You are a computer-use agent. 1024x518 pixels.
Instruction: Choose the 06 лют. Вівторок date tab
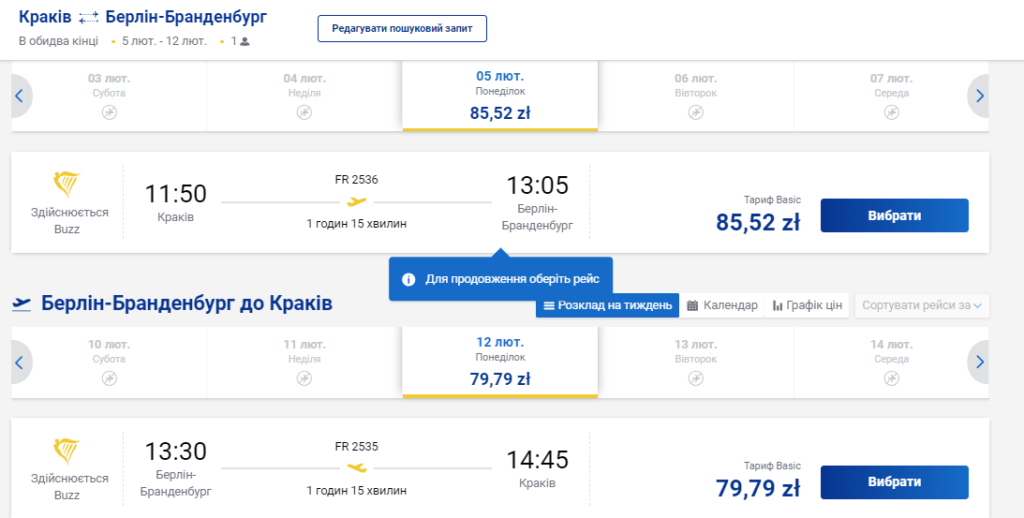coord(696,96)
